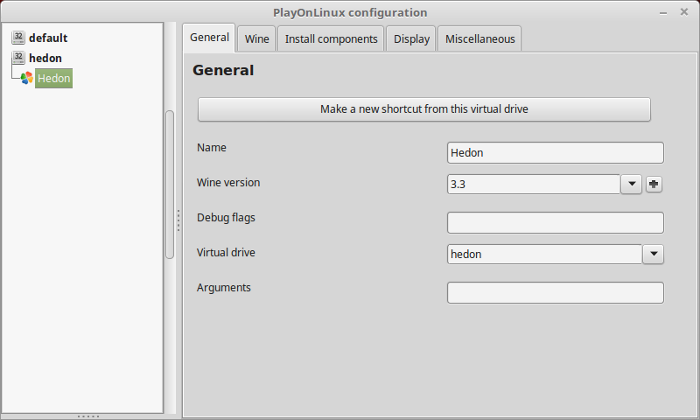This screenshot has height=420, width=700.
Task: Click Make a new shortcut from this virtual drive
Action: 424,109
